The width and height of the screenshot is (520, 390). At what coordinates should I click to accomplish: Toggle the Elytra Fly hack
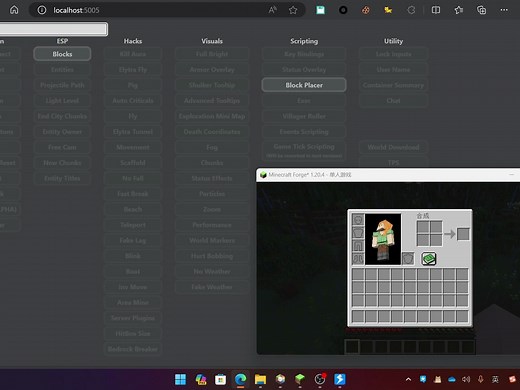coord(133,69)
